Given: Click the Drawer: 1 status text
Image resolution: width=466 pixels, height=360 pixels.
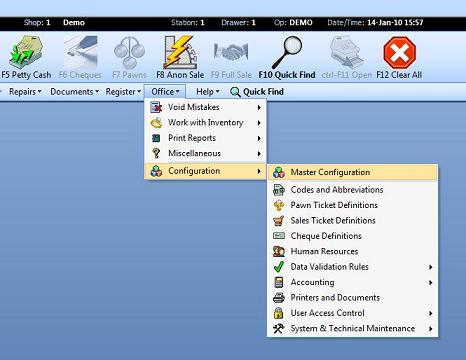Looking at the screenshot, I should click(x=238, y=23).
